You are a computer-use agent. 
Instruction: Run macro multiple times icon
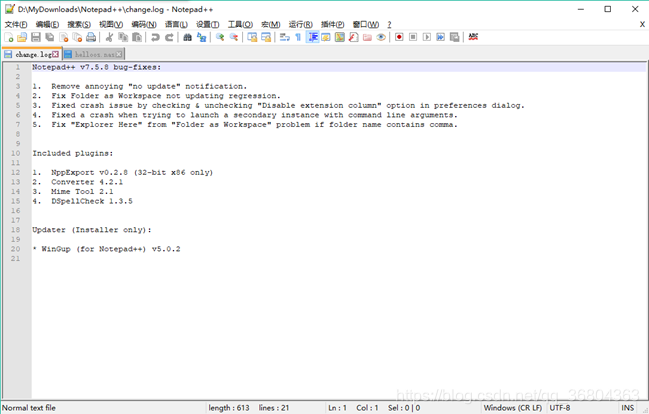(x=440, y=38)
